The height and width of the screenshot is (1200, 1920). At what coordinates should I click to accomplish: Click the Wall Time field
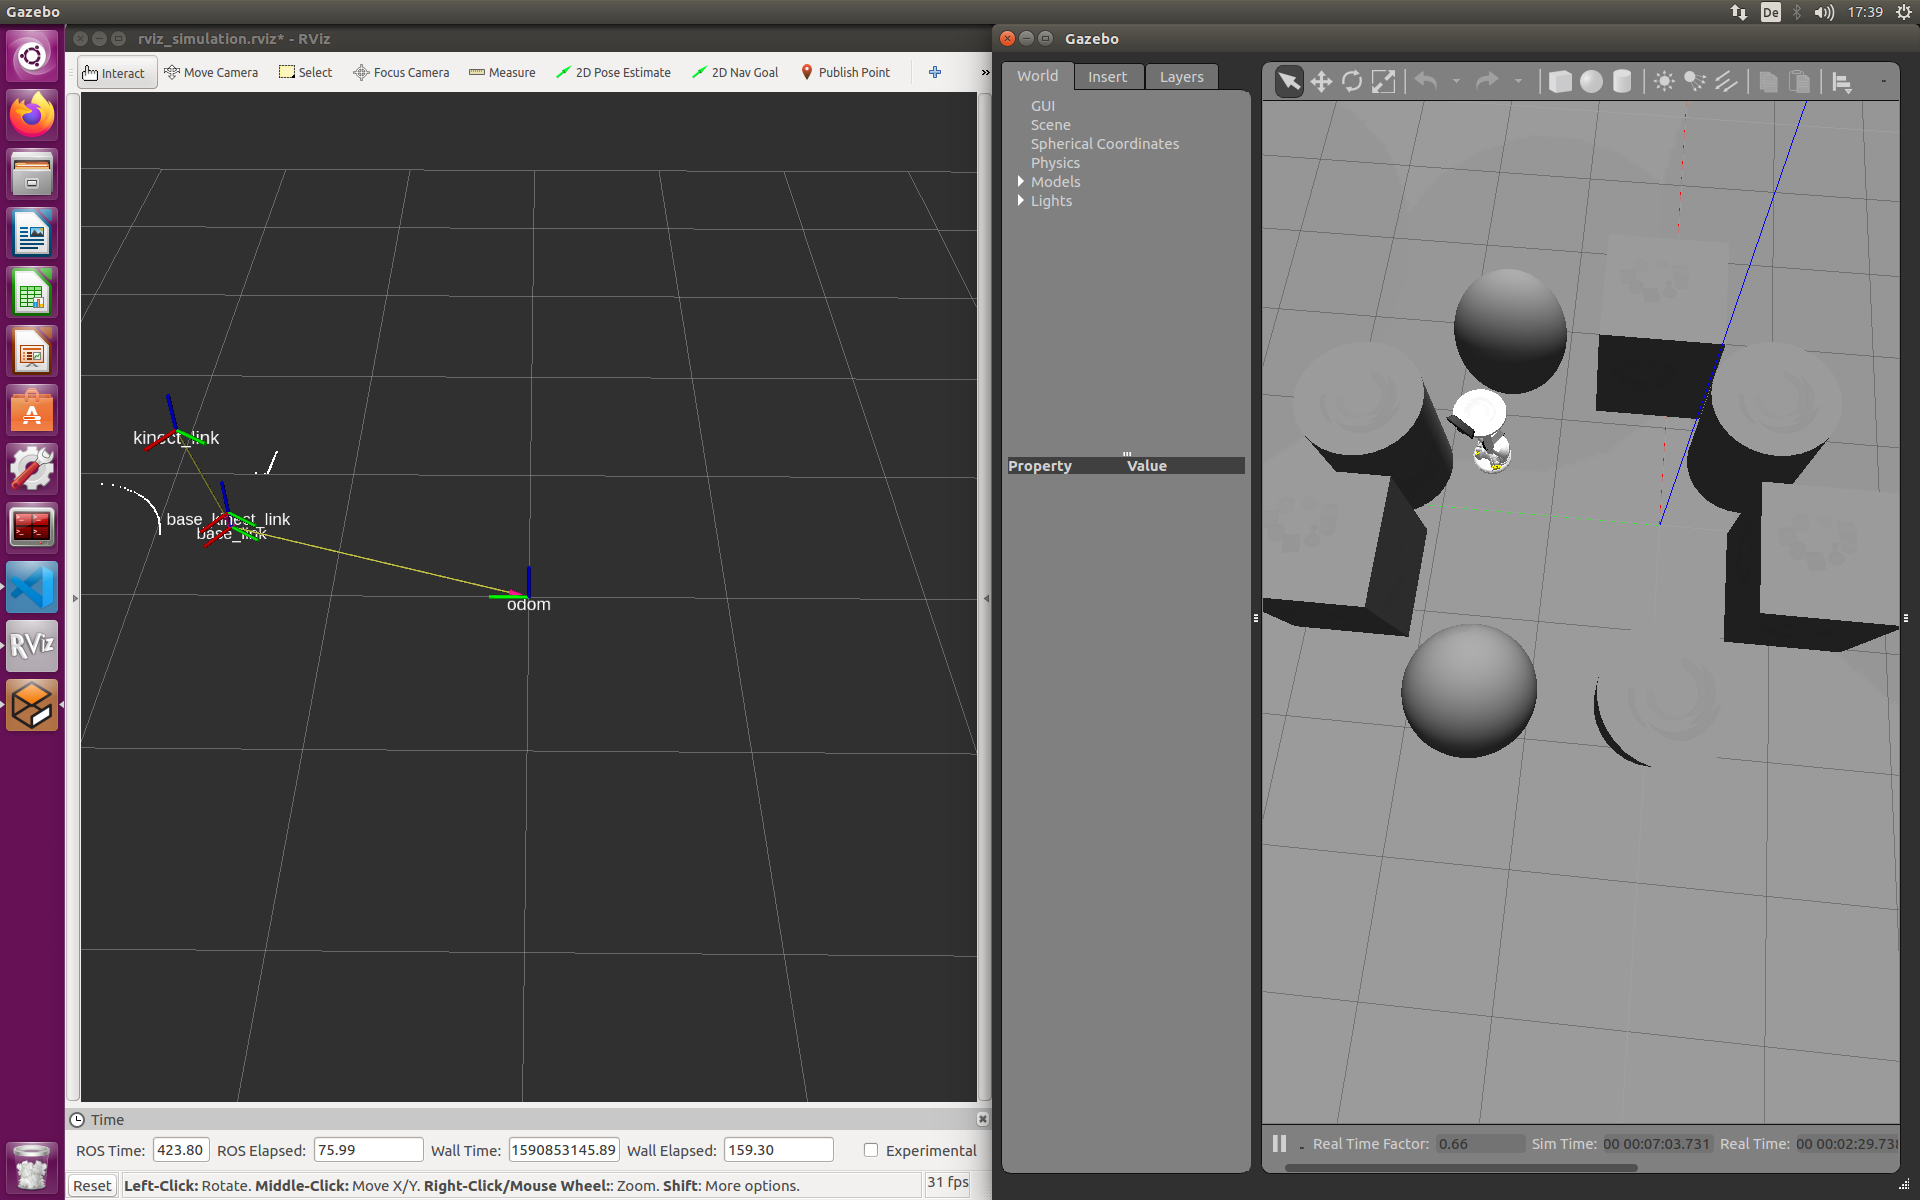[564, 1150]
